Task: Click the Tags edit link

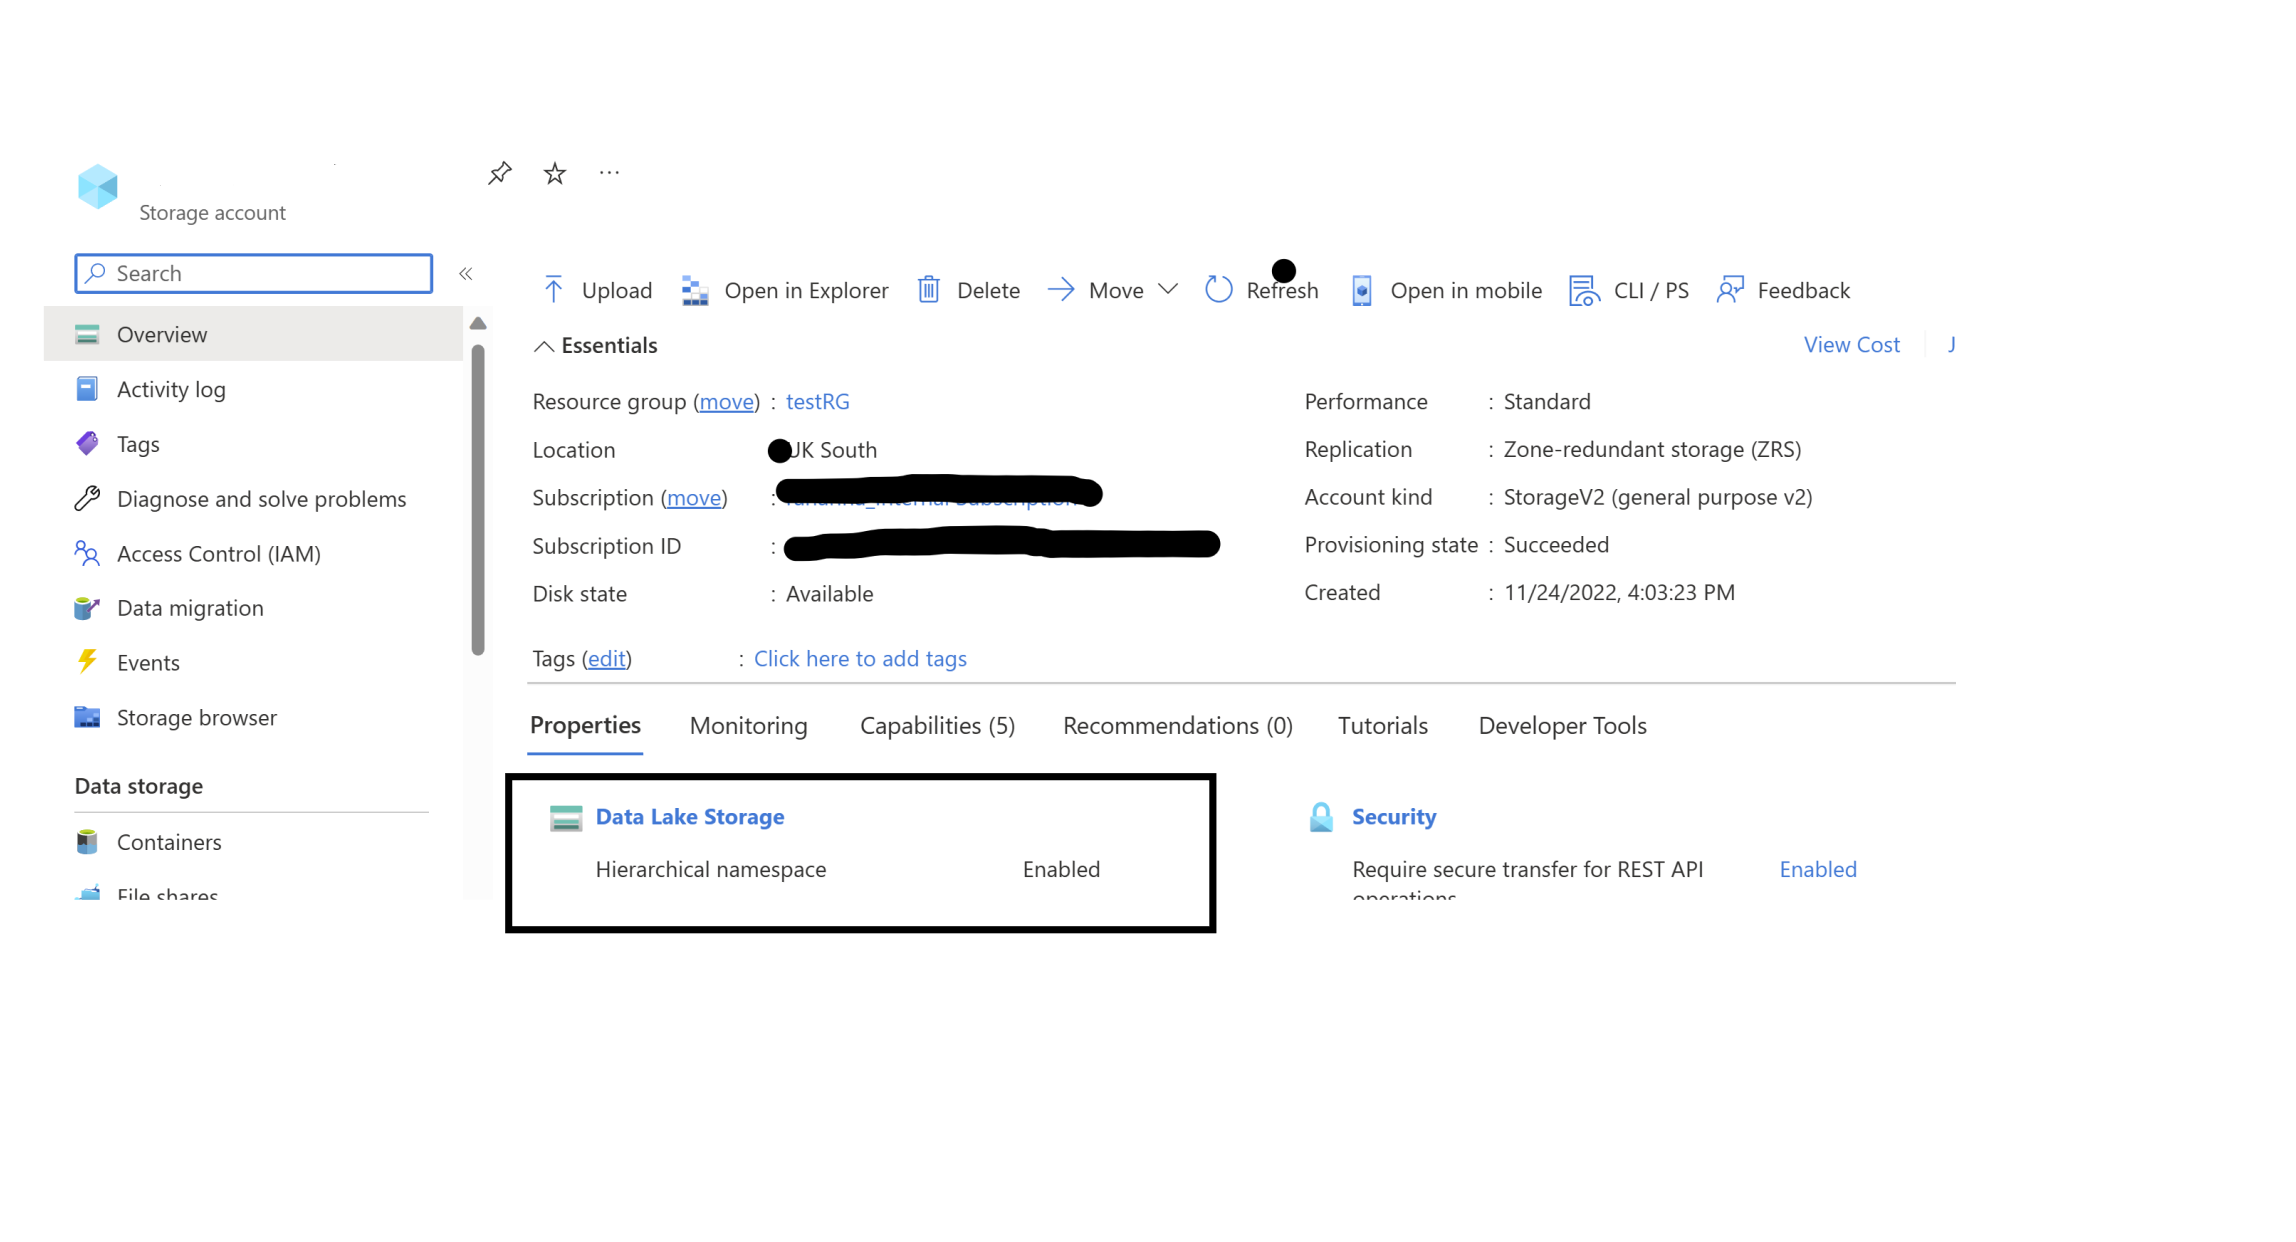Action: 606,658
